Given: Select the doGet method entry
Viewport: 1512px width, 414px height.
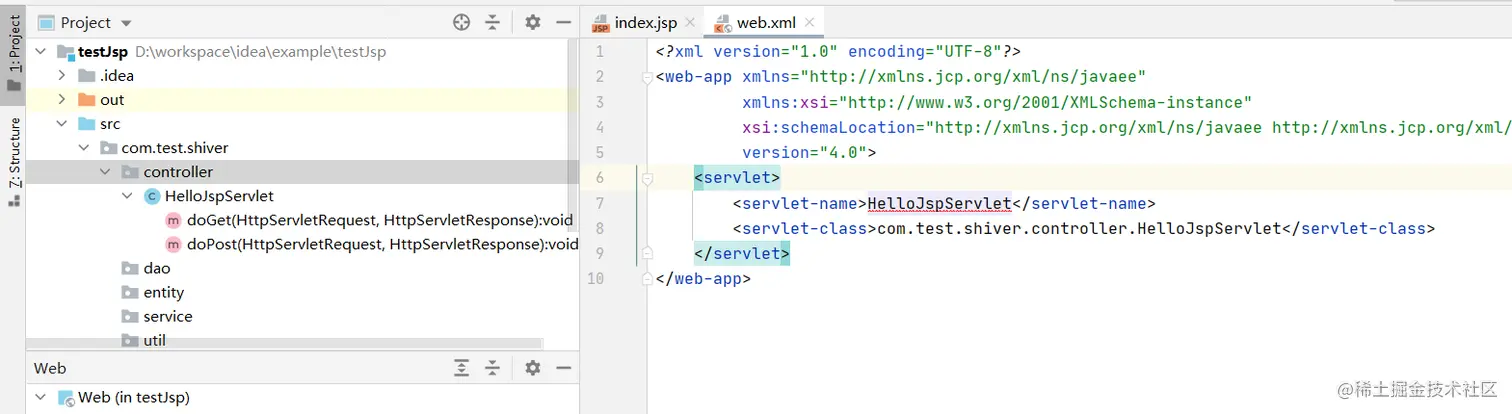Looking at the screenshot, I should coord(380,220).
